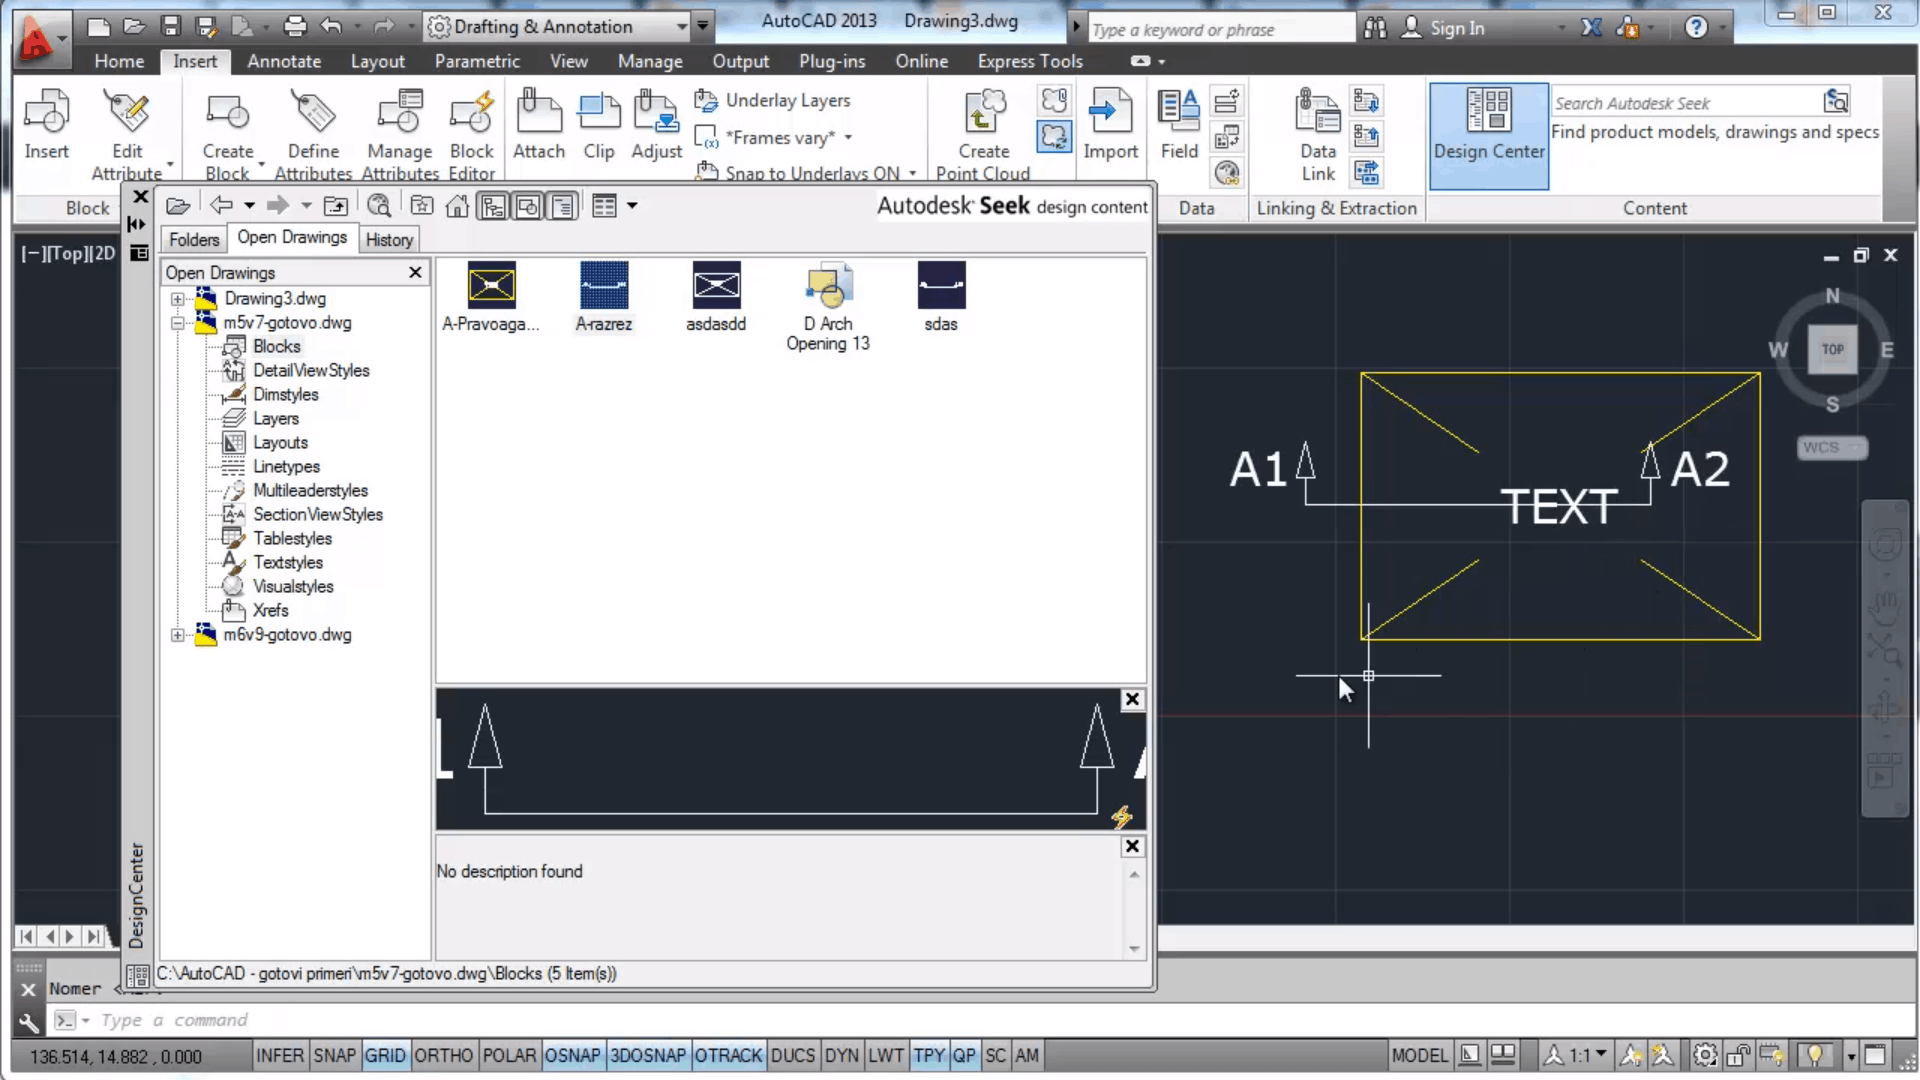Click the Field insert icon
The width and height of the screenshot is (1920, 1080).
1179,125
